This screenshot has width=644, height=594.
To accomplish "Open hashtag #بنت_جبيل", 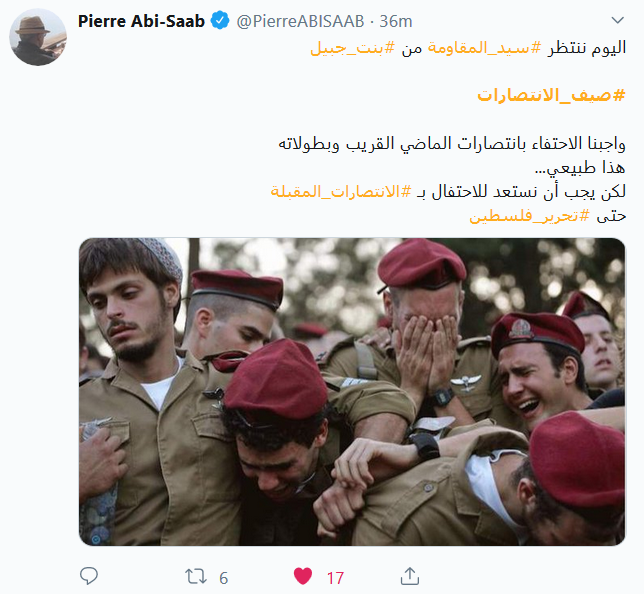I will [x=352, y=48].
